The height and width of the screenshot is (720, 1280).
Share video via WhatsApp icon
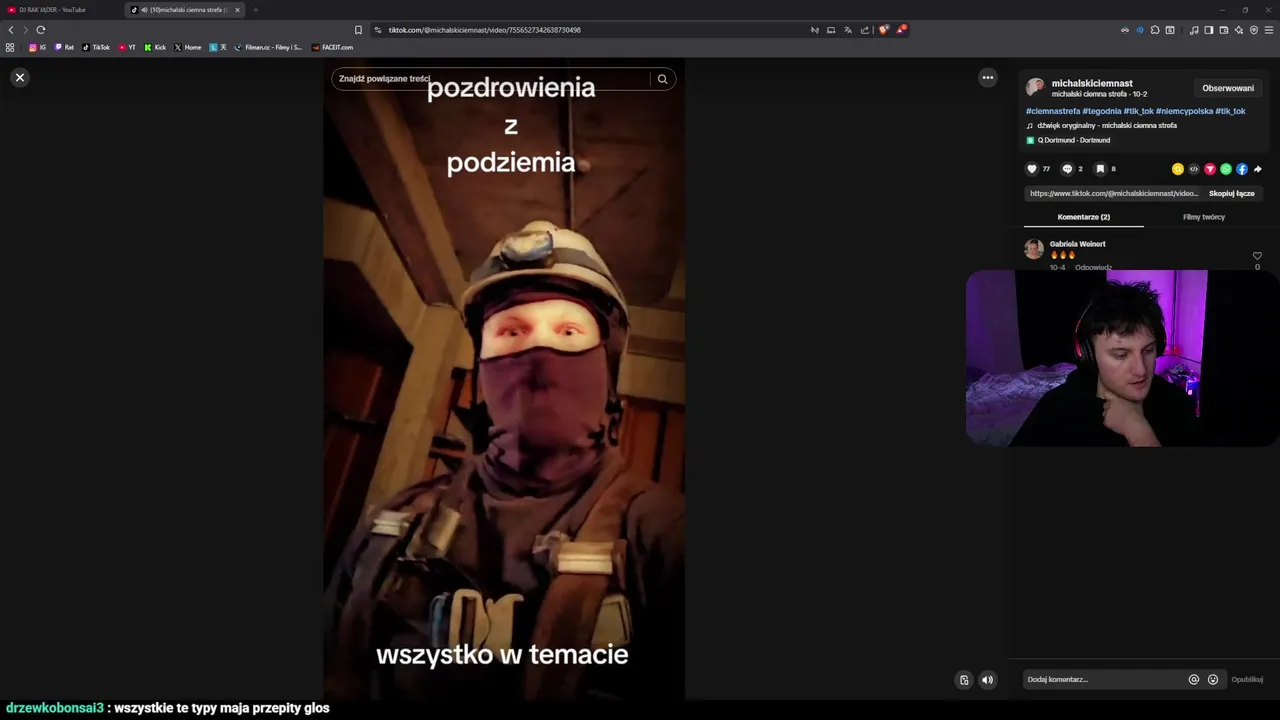(x=1226, y=169)
